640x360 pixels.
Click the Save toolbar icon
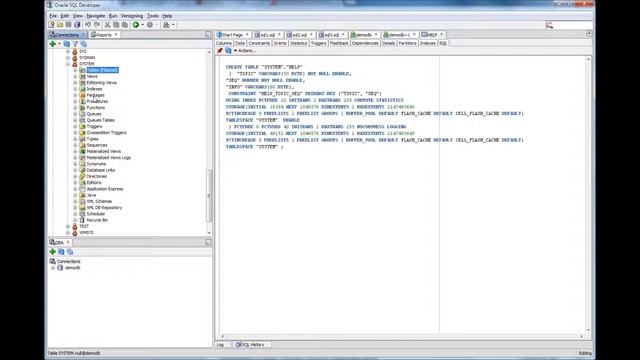(x=68, y=25)
